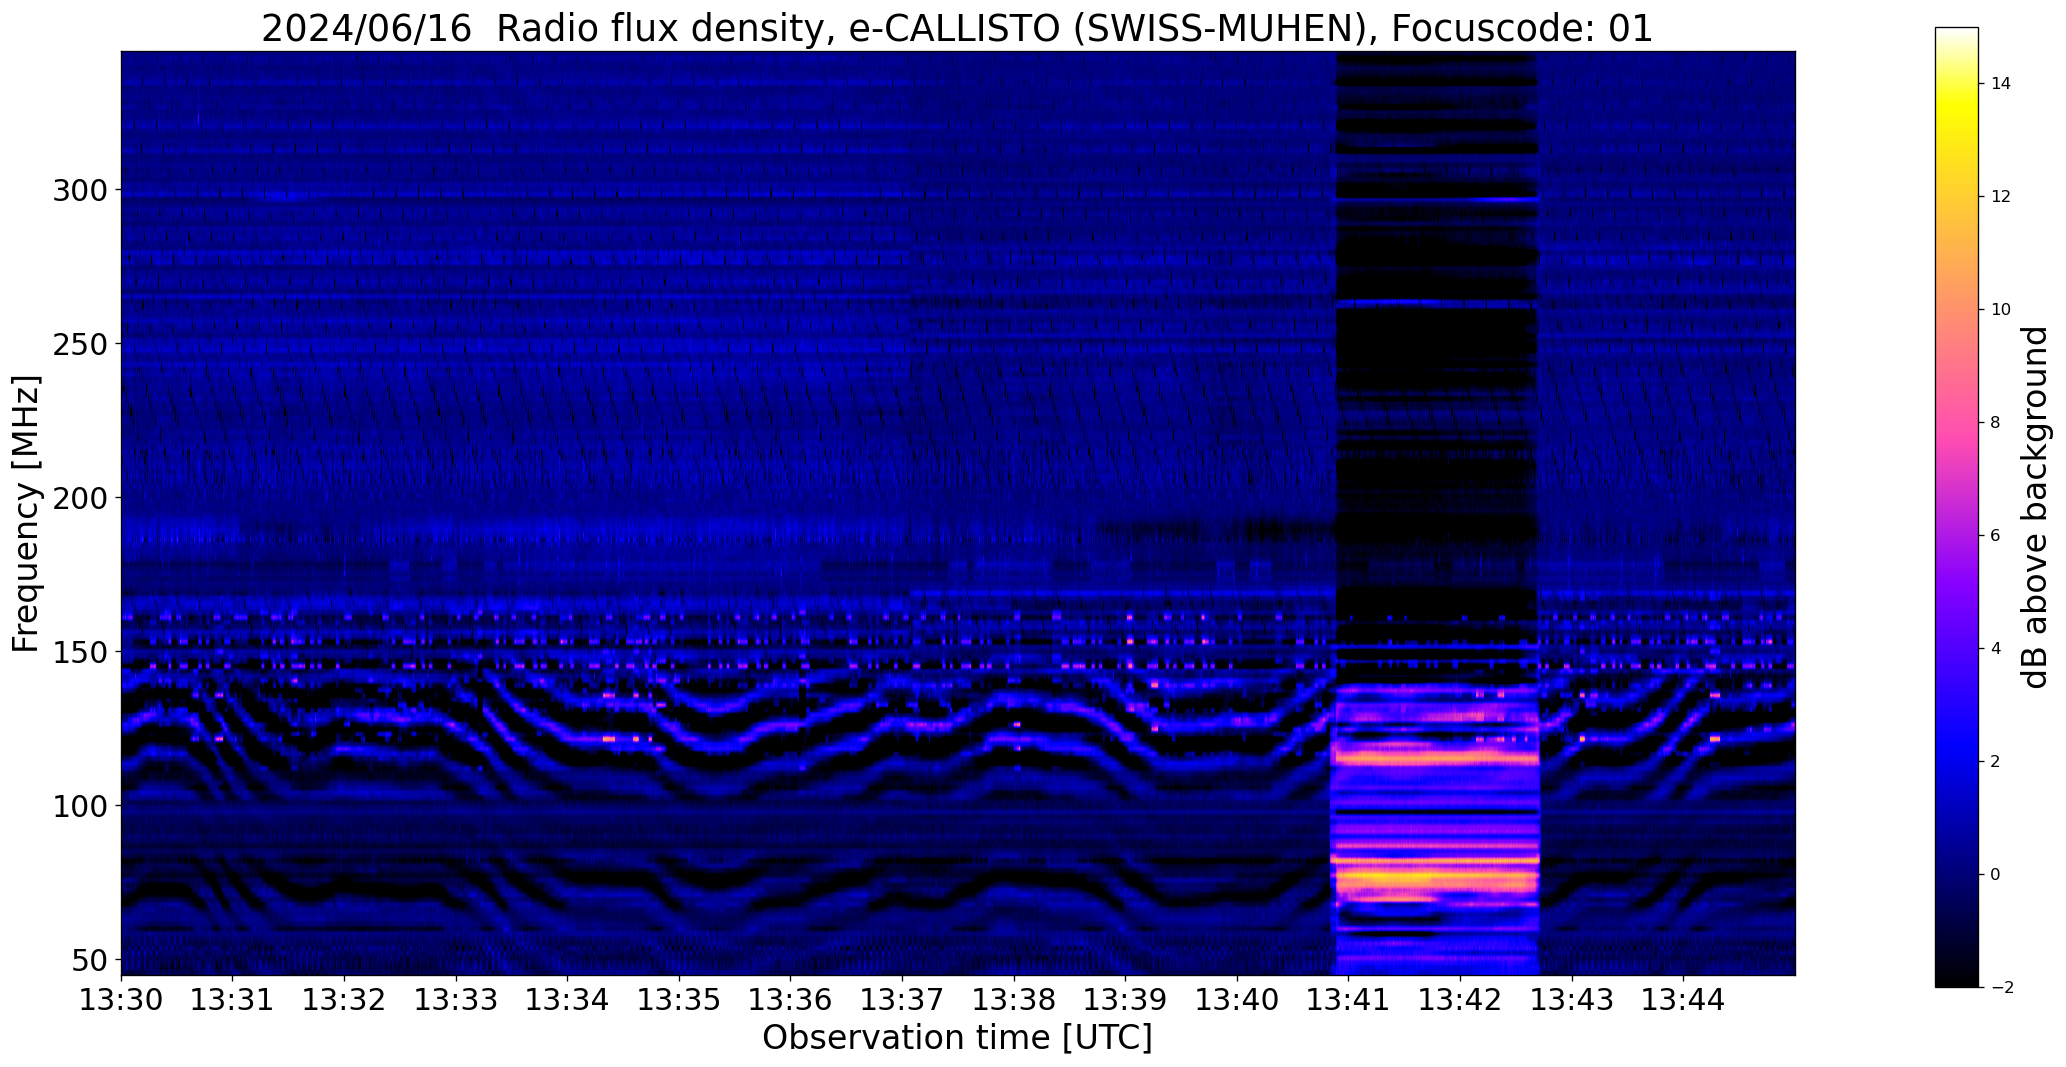2066x1067 pixels.
Task: Select the 13:34 time tick label
Action: click(568, 999)
